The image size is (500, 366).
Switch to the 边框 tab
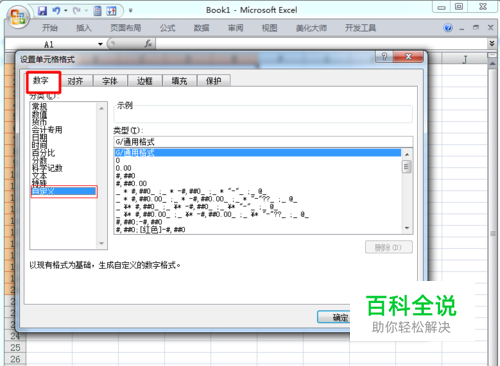[x=145, y=81]
